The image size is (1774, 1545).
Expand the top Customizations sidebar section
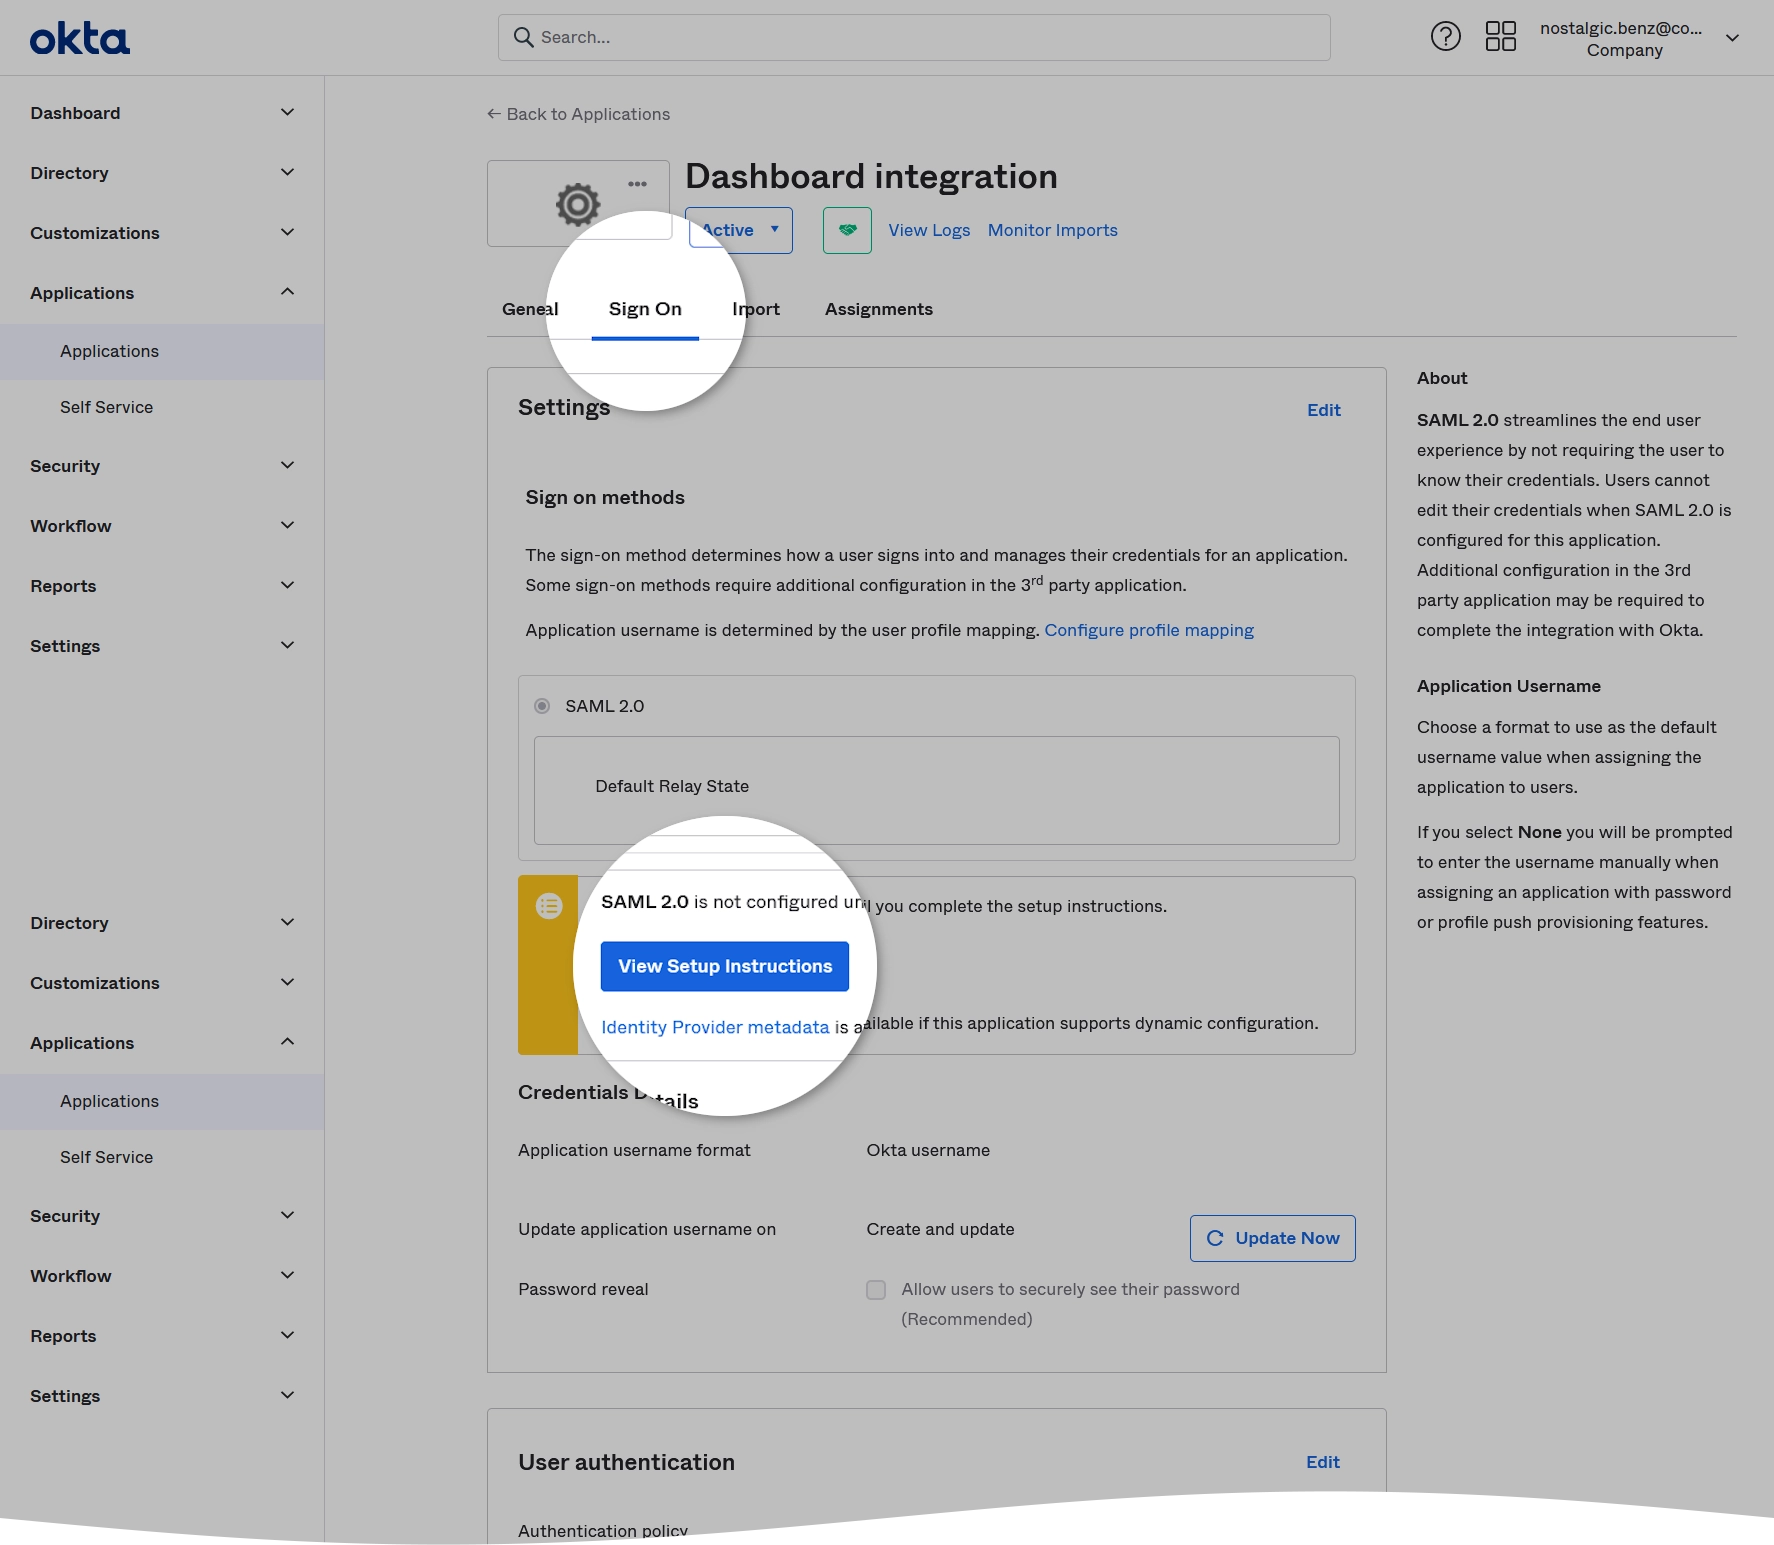point(162,233)
